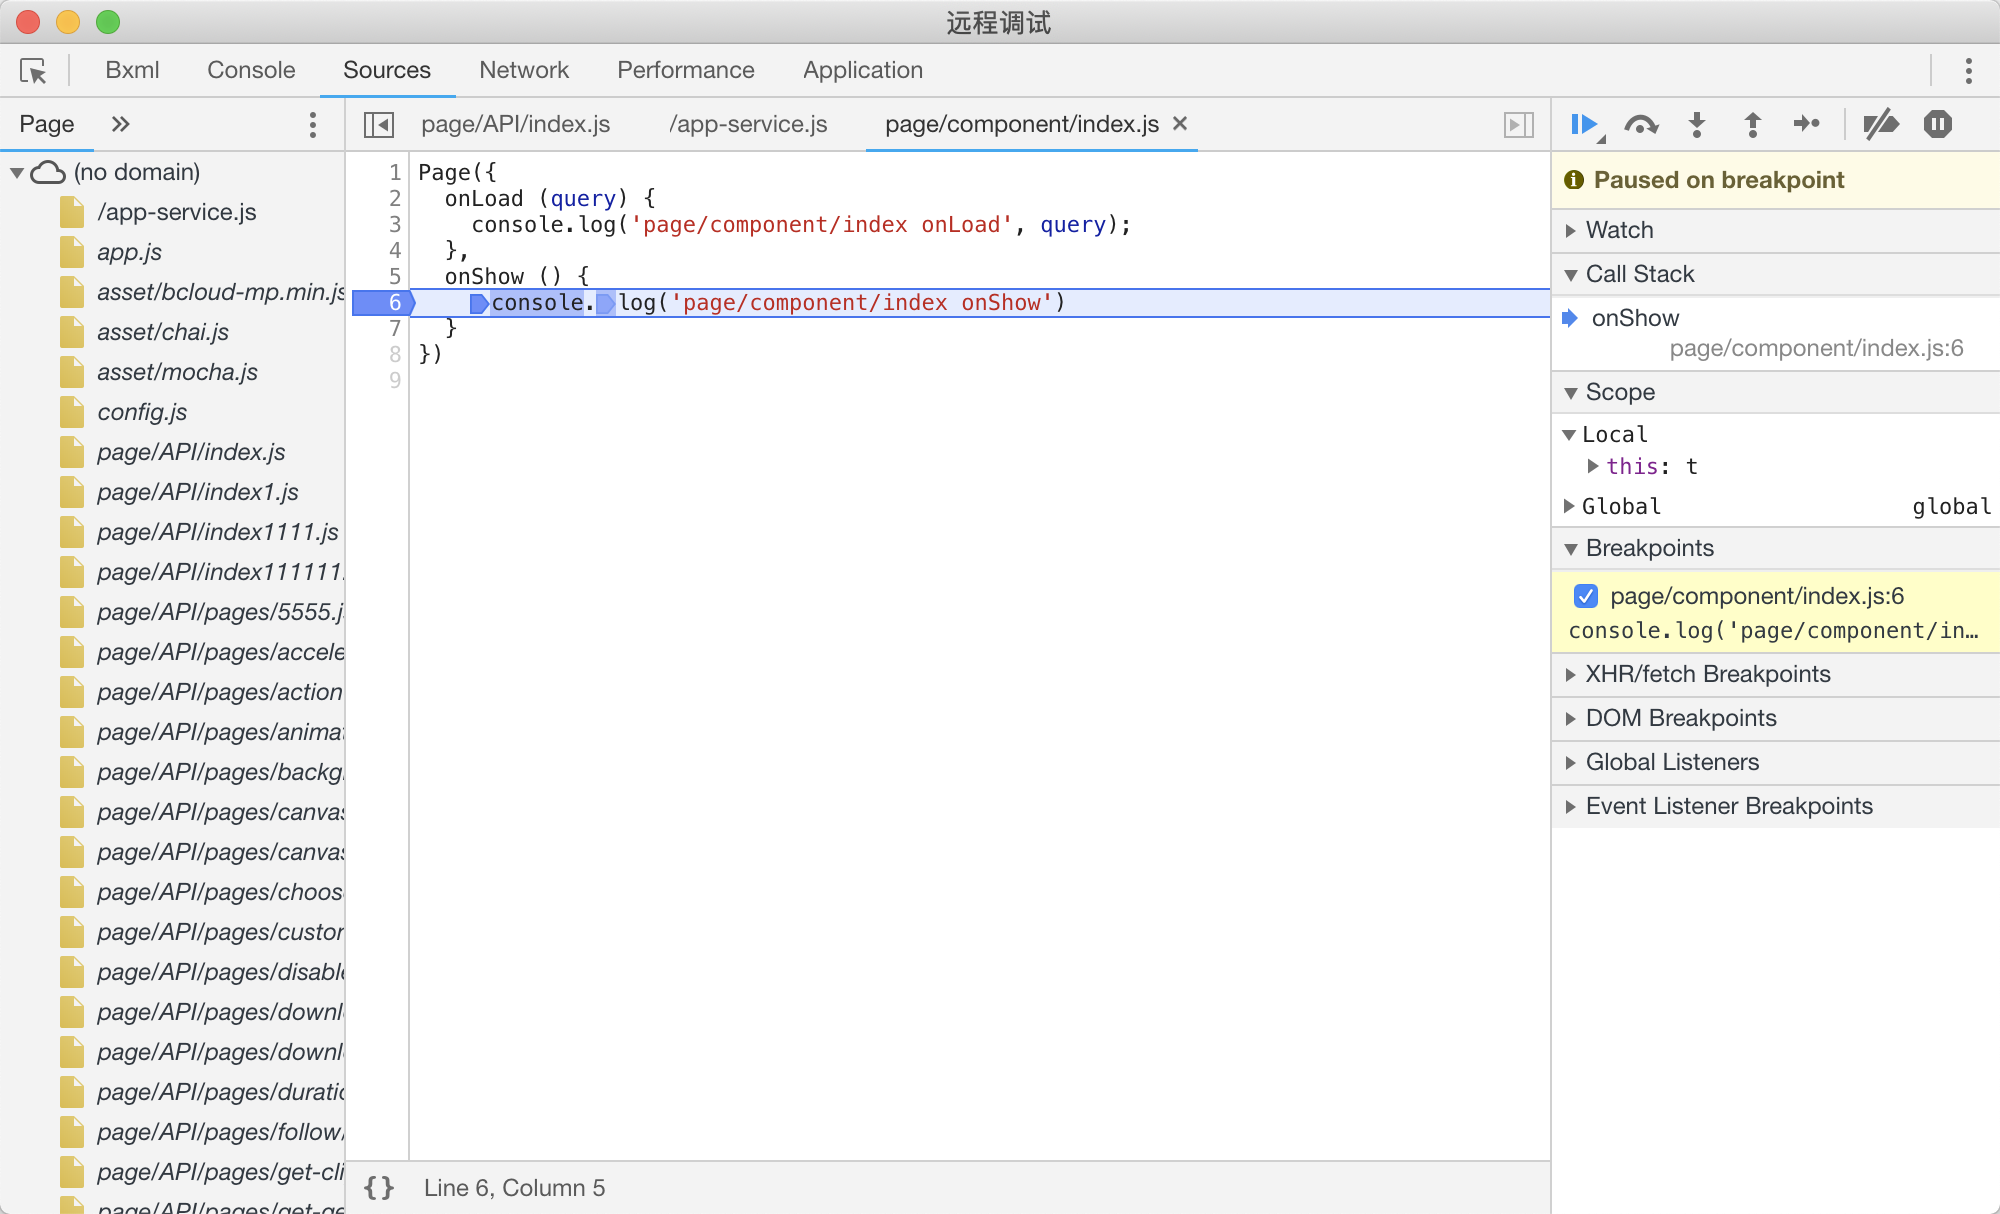
Task: Open config.js in file tree
Action: [142, 412]
